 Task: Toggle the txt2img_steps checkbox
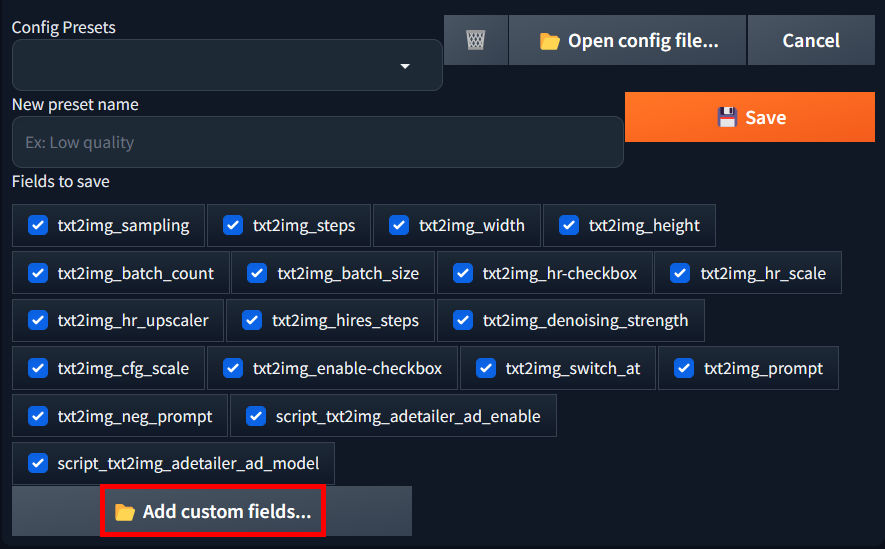(233, 225)
